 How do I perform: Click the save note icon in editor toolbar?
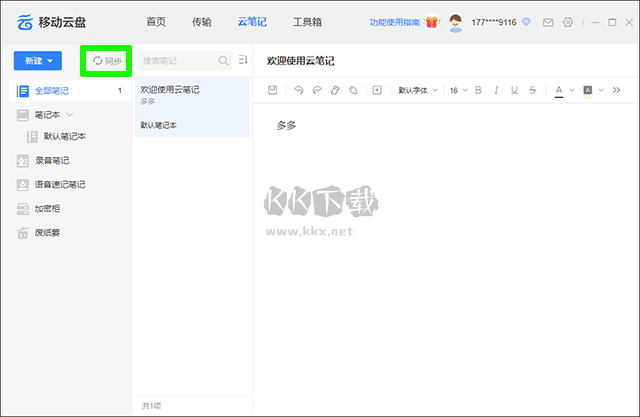(x=273, y=90)
